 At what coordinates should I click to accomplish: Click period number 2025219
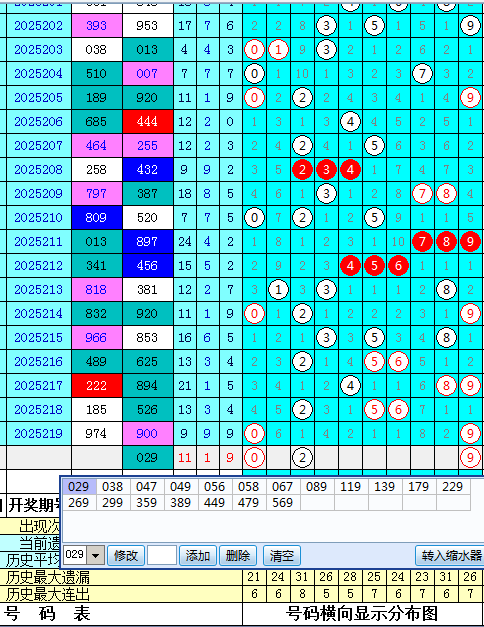point(38,433)
